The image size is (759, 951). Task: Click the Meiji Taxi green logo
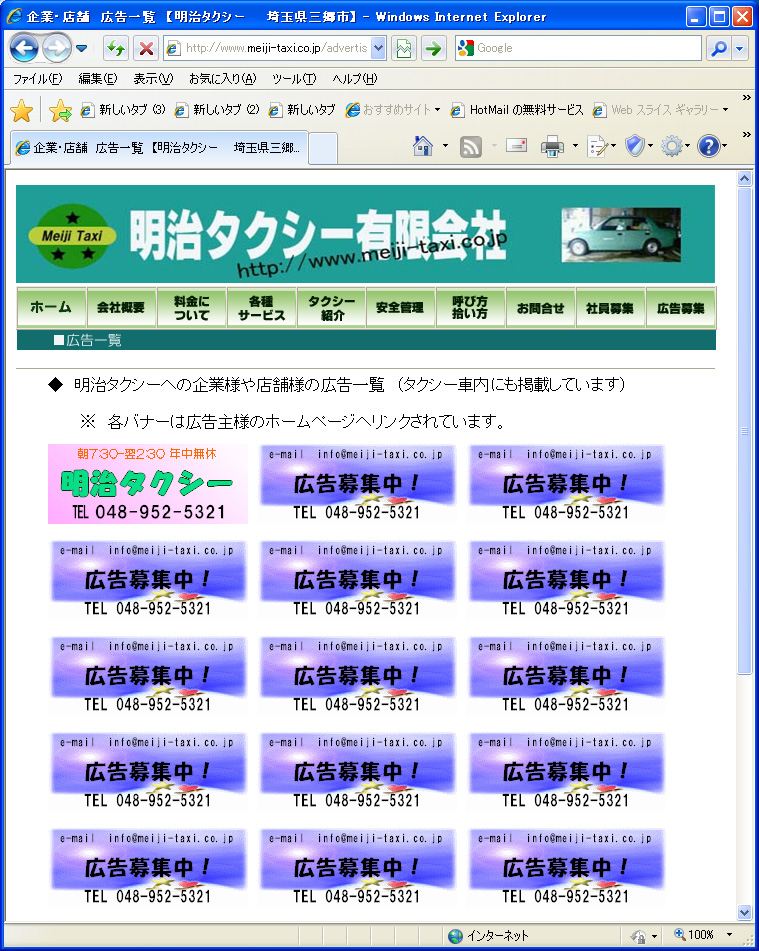pyautogui.click(x=72, y=236)
